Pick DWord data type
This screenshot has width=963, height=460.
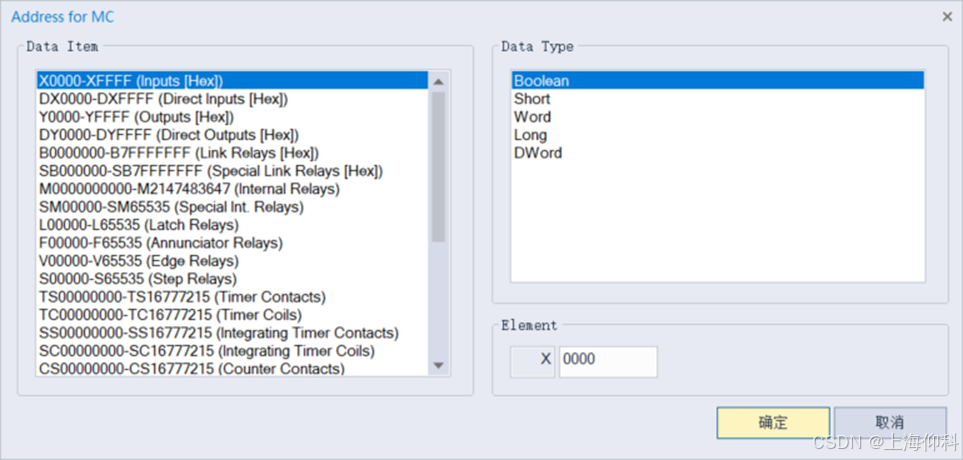point(538,153)
